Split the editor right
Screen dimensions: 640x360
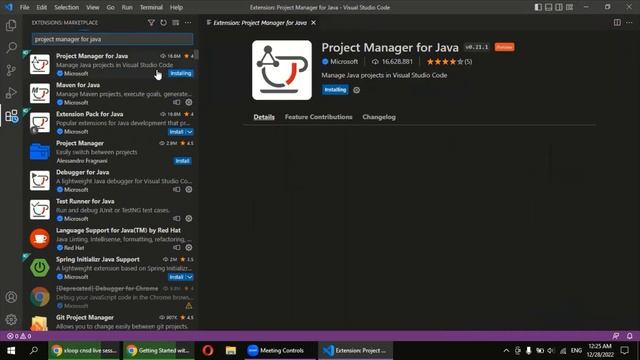click(x=617, y=22)
